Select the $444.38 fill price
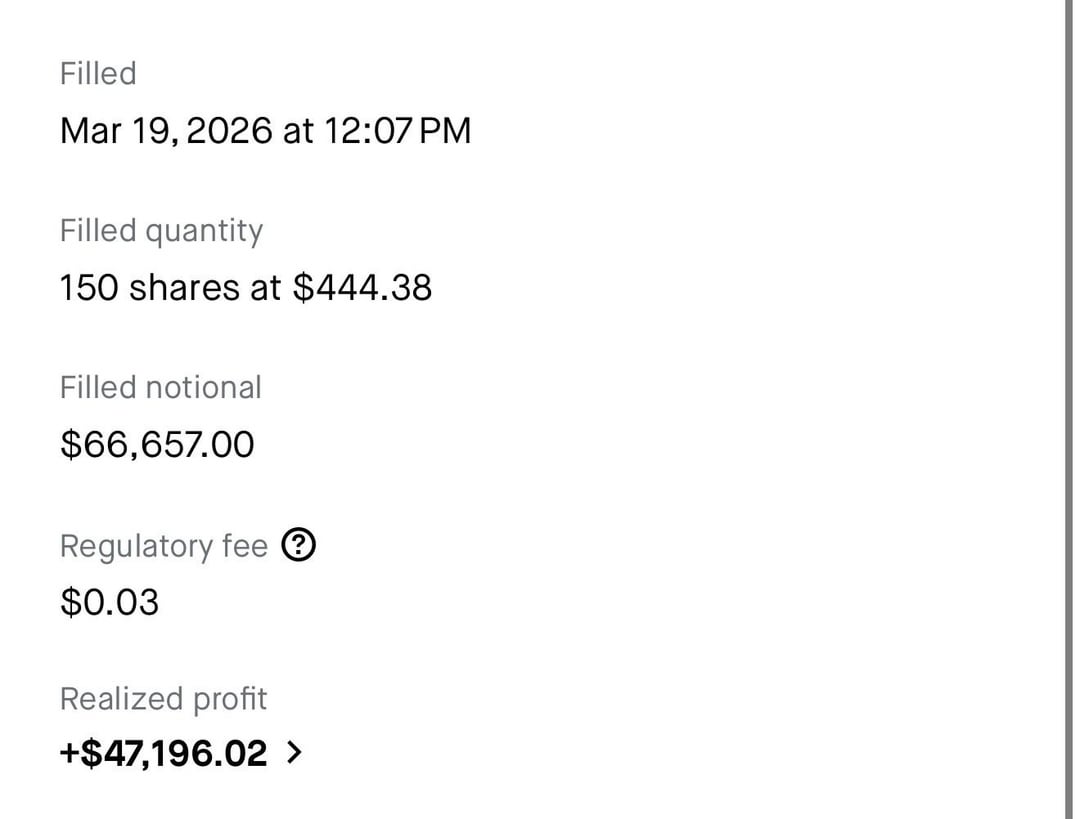This screenshot has width=1080, height=819. 362,288
